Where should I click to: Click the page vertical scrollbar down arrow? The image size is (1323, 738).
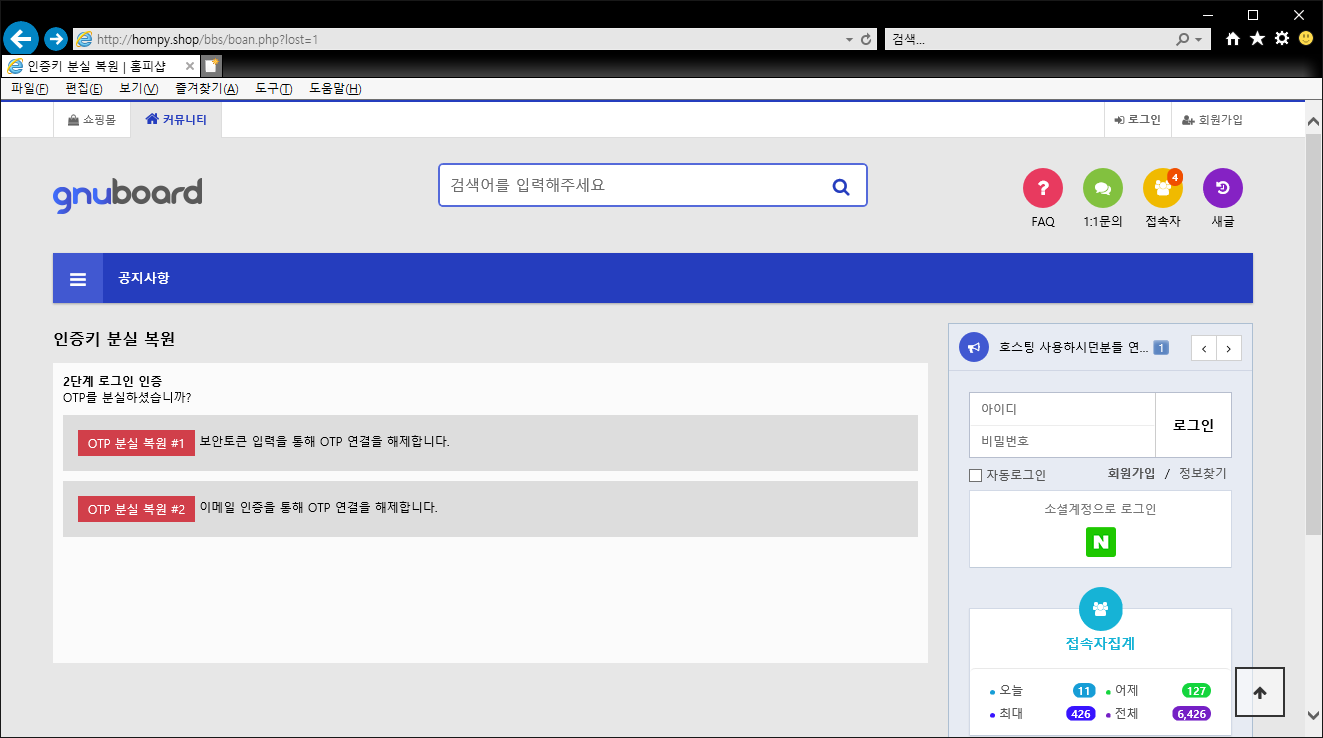[1313, 715]
